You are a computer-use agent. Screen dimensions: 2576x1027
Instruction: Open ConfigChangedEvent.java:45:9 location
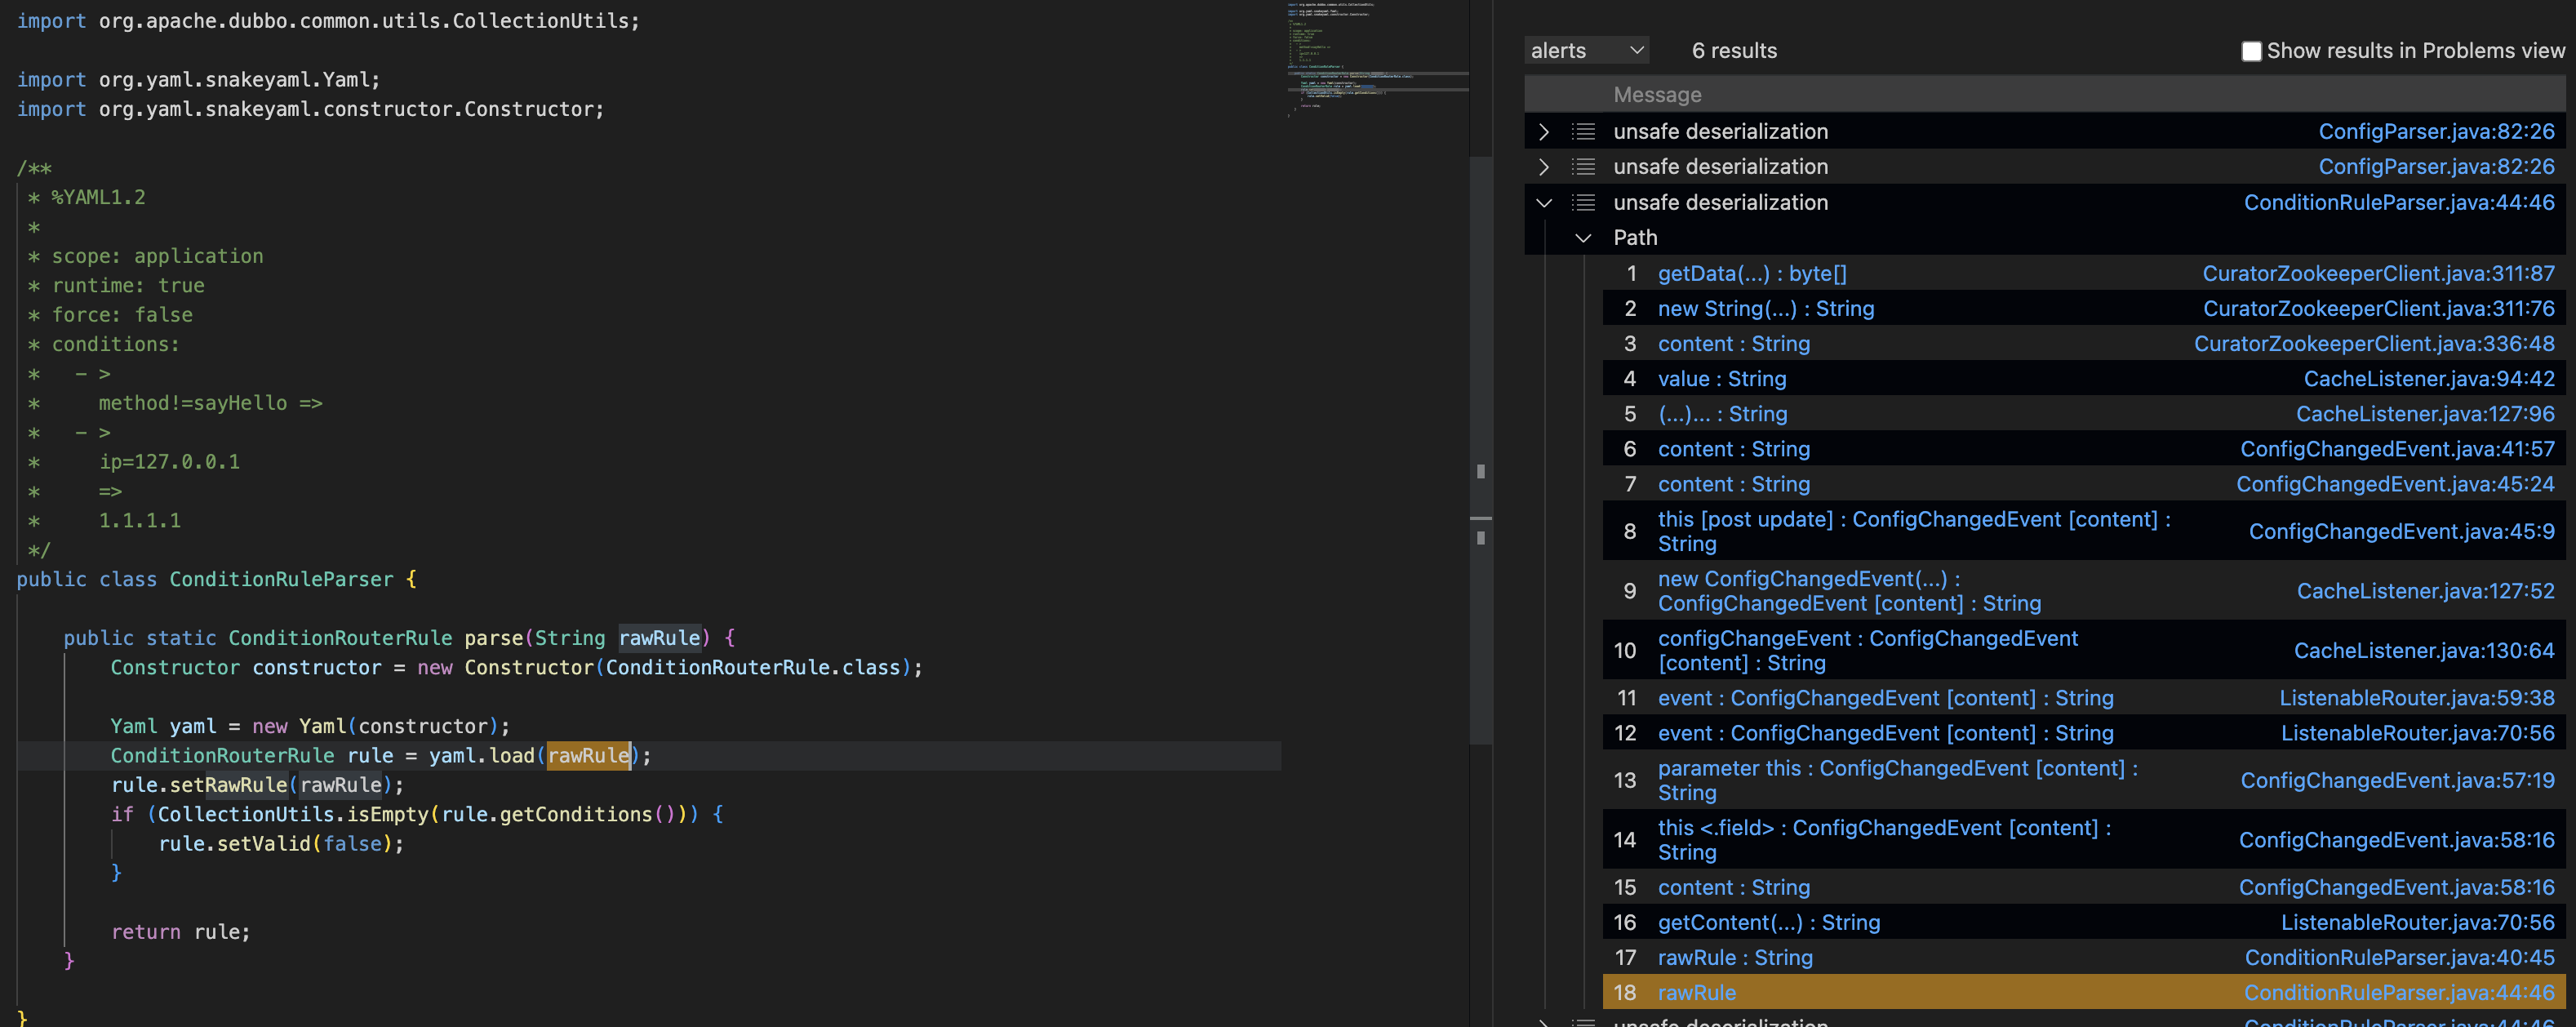coord(2401,532)
